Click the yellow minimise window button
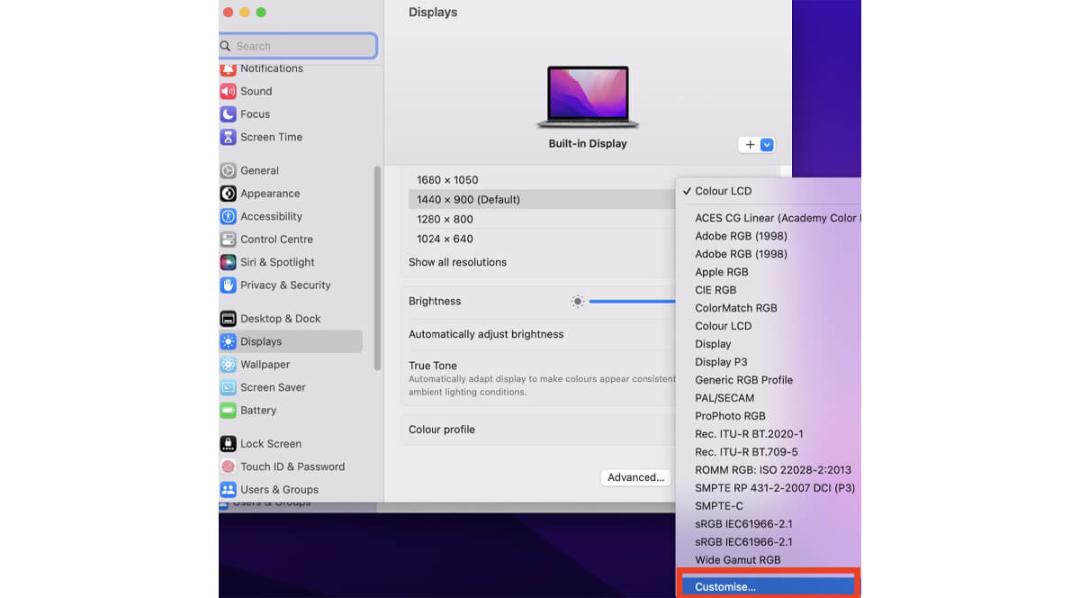Image resolution: width=1080 pixels, height=598 pixels. click(245, 12)
